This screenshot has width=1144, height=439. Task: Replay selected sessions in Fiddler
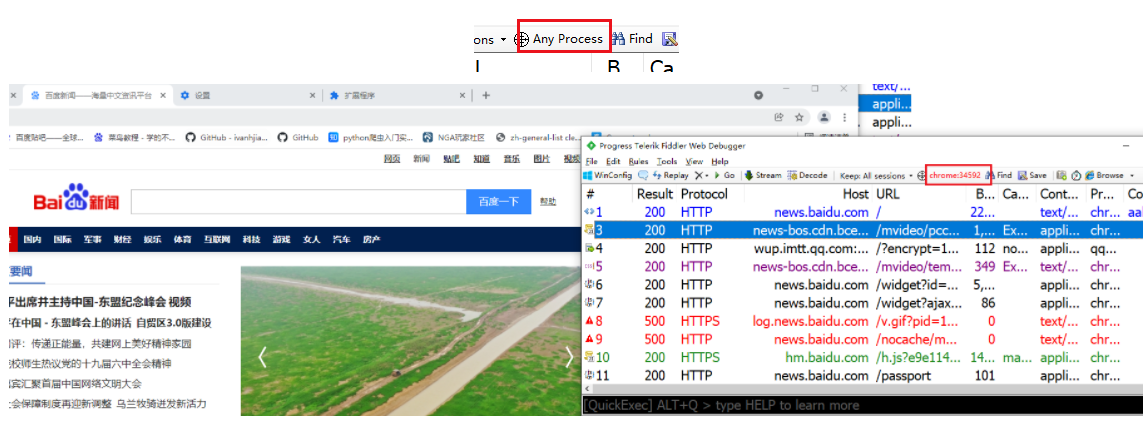tap(670, 176)
